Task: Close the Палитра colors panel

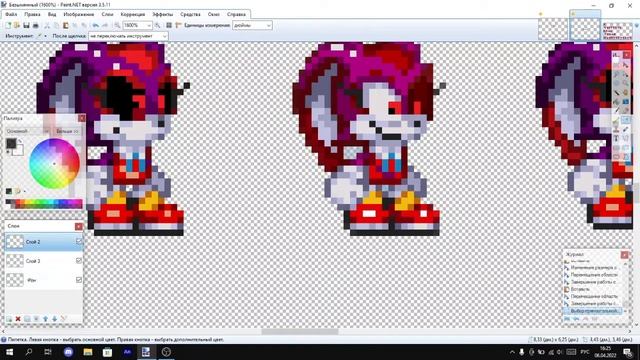Action: pos(82,118)
